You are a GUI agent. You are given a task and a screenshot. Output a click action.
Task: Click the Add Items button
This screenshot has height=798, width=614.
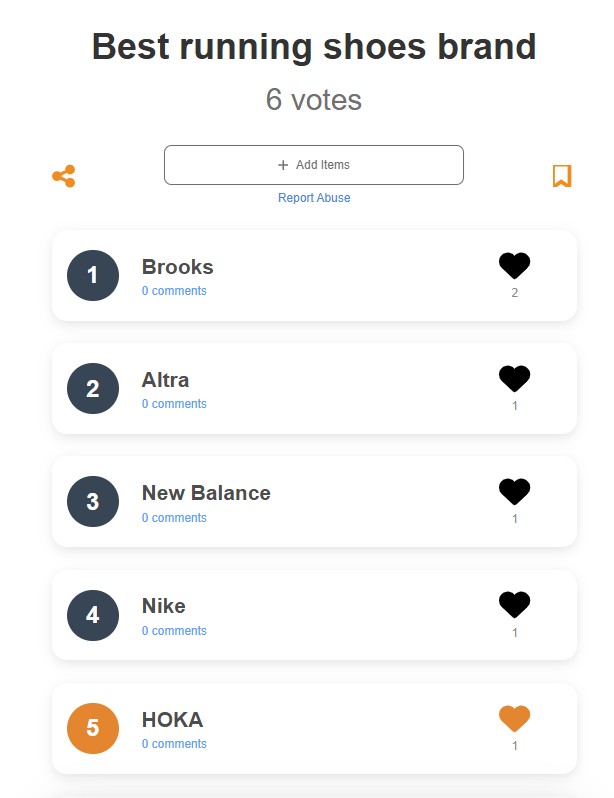click(314, 165)
